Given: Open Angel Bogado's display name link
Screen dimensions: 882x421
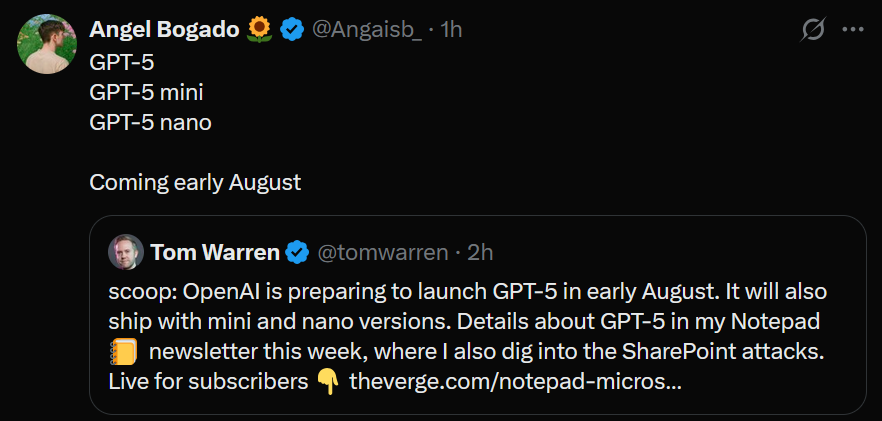Looking at the screenshot, I should point(164,30).
